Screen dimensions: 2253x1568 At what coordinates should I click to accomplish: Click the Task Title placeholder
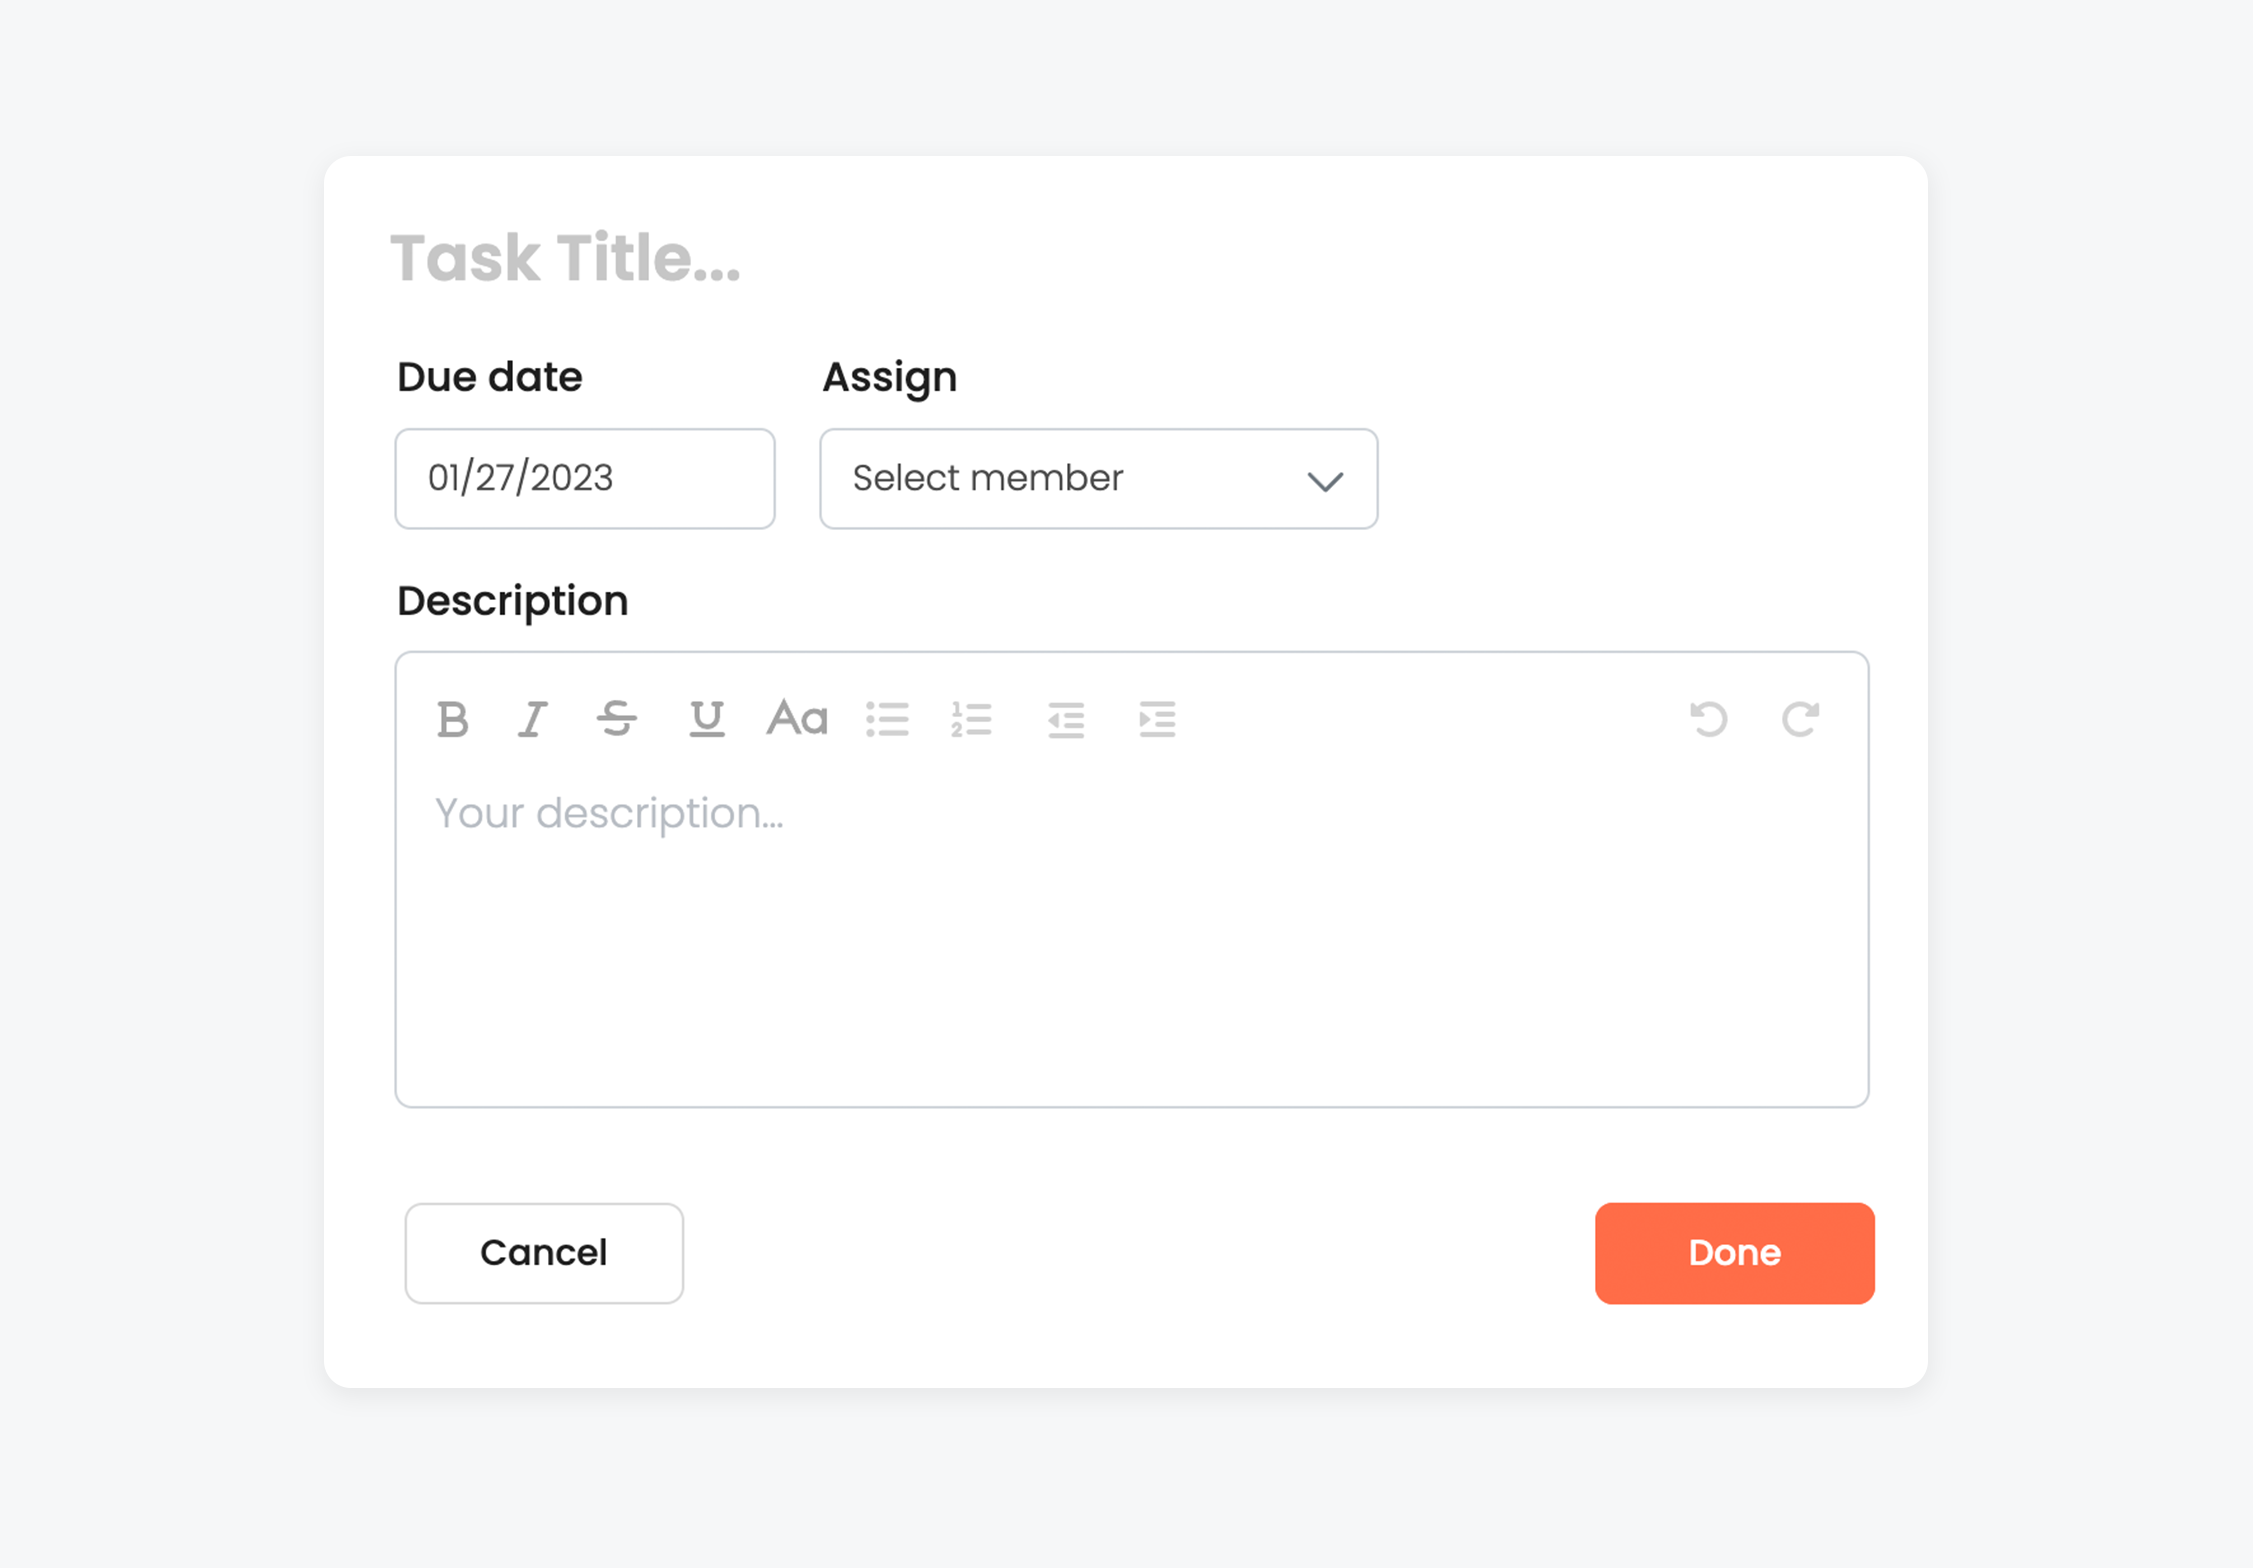coord(566,260)
